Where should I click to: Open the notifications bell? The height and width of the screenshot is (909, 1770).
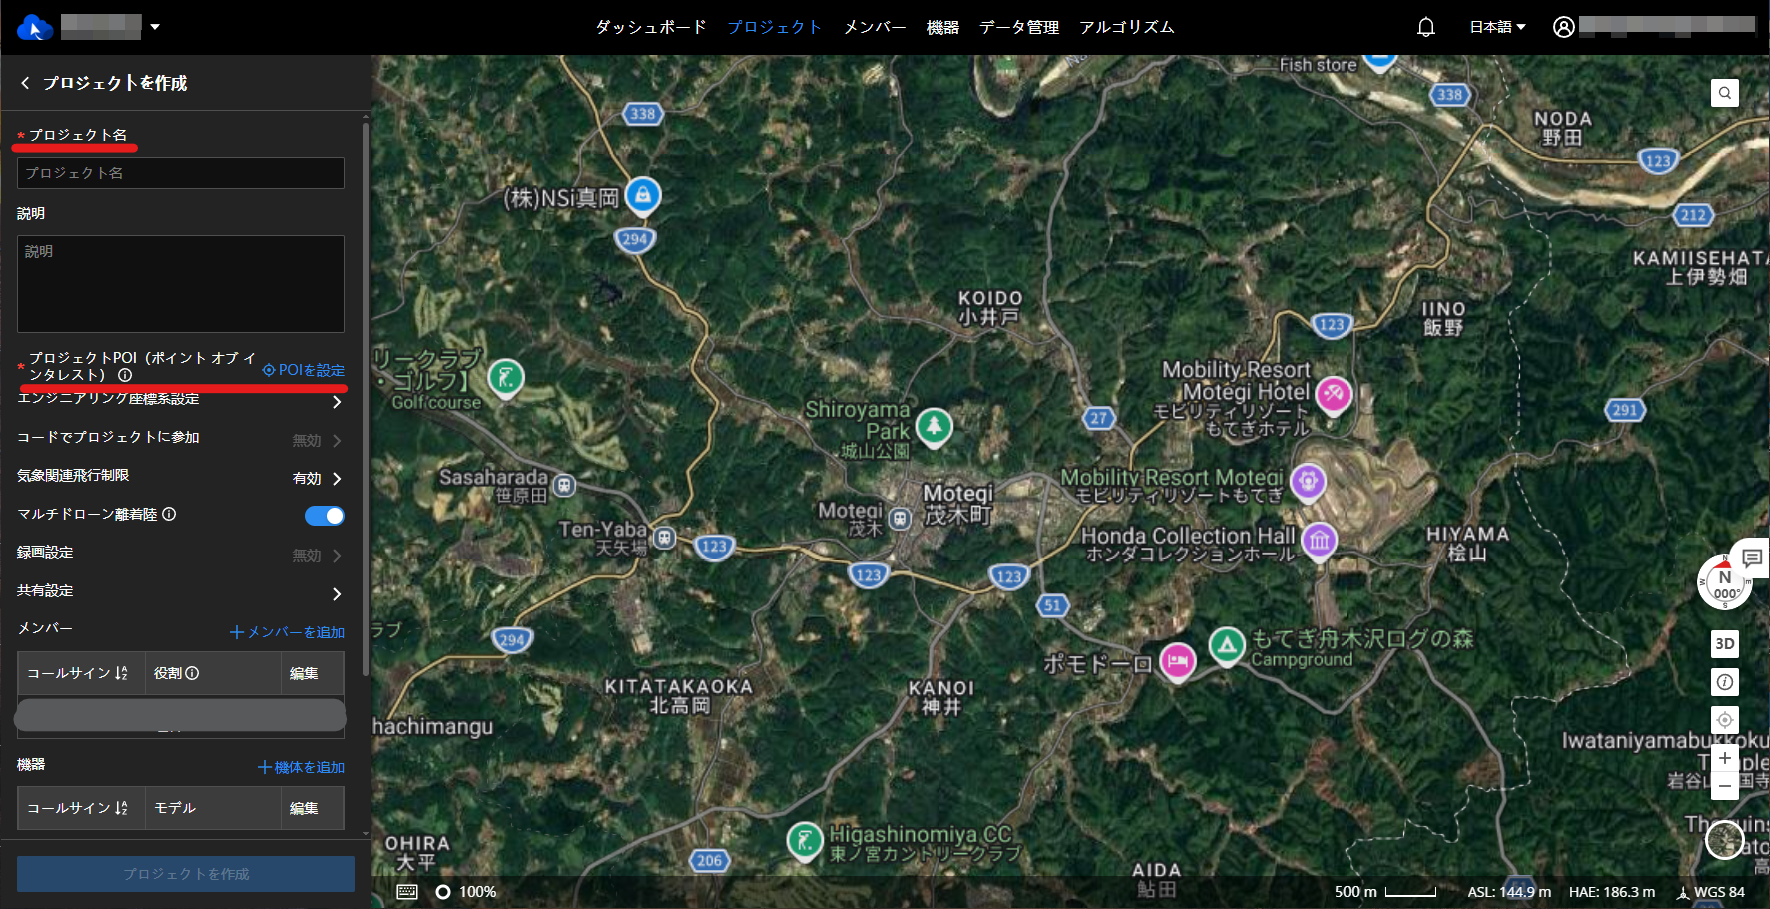point(1426,27)
